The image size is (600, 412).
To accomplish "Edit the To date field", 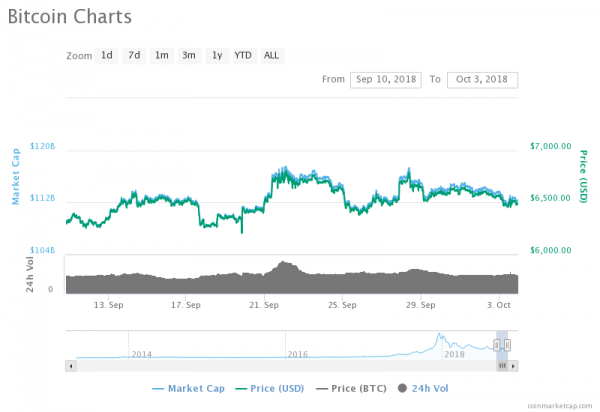I will (482, 80).
